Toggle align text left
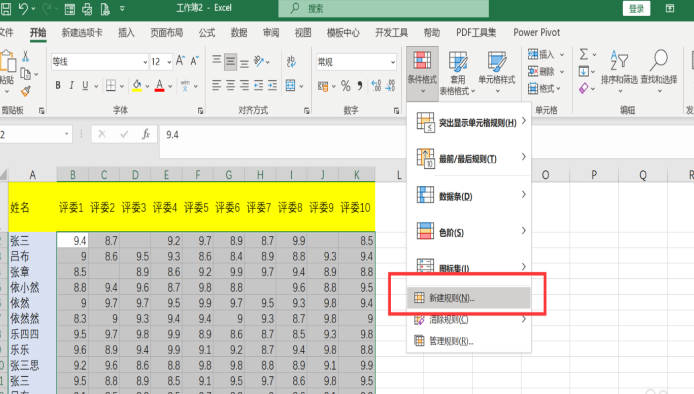694x394 pixels. pyautogui.click(x=216, y=85)
